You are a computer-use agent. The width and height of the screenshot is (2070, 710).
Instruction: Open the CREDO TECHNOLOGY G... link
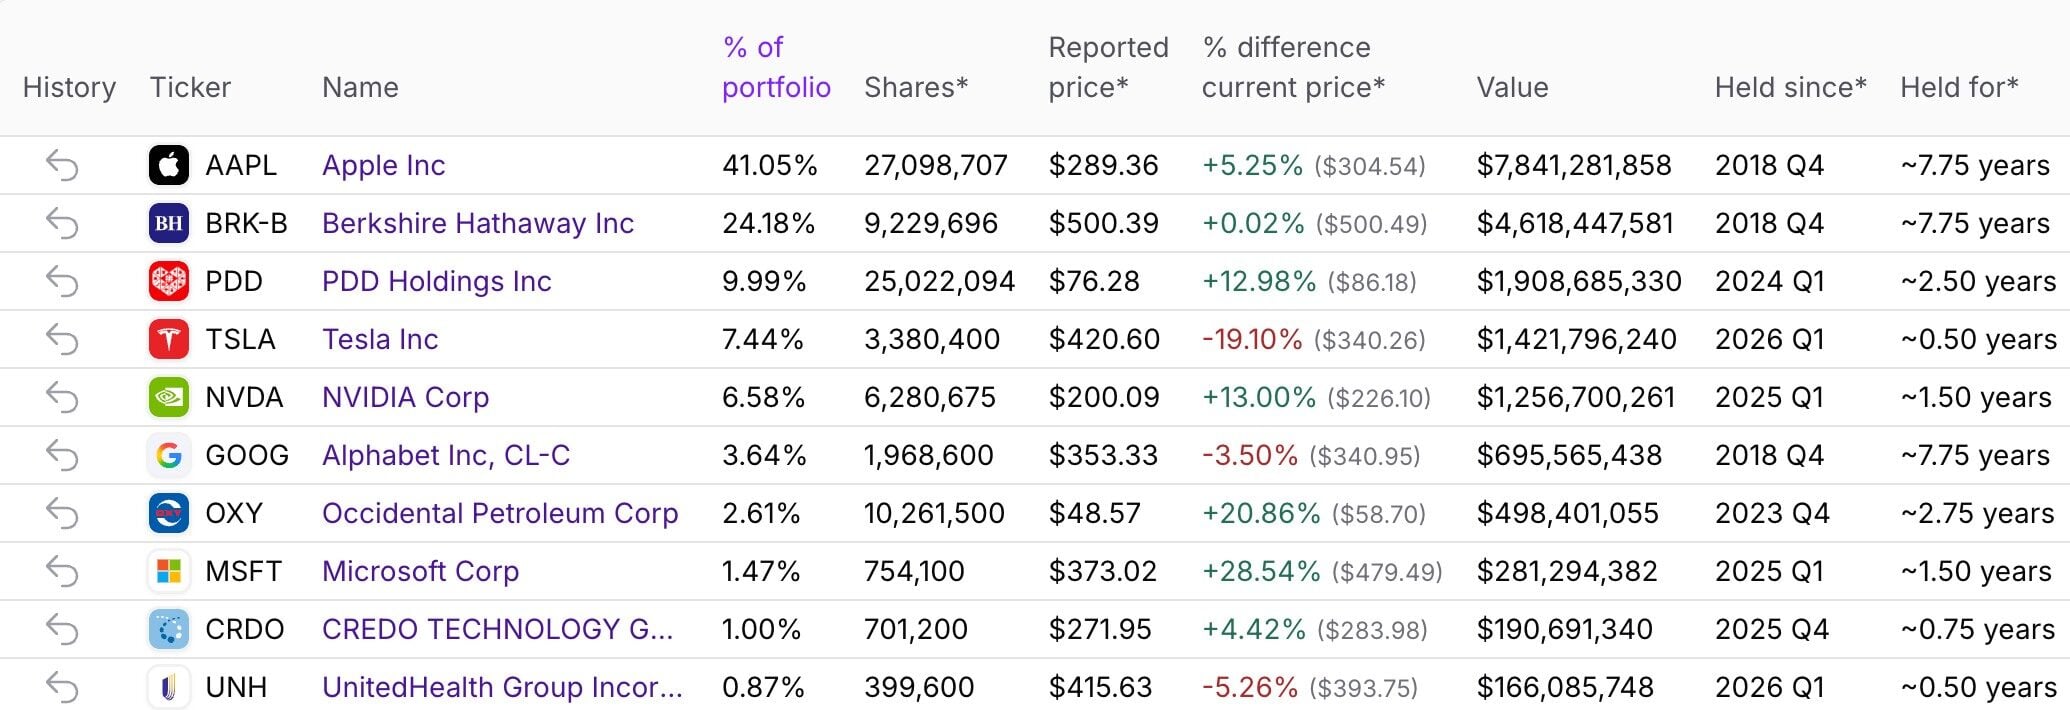tap(497, 629)
